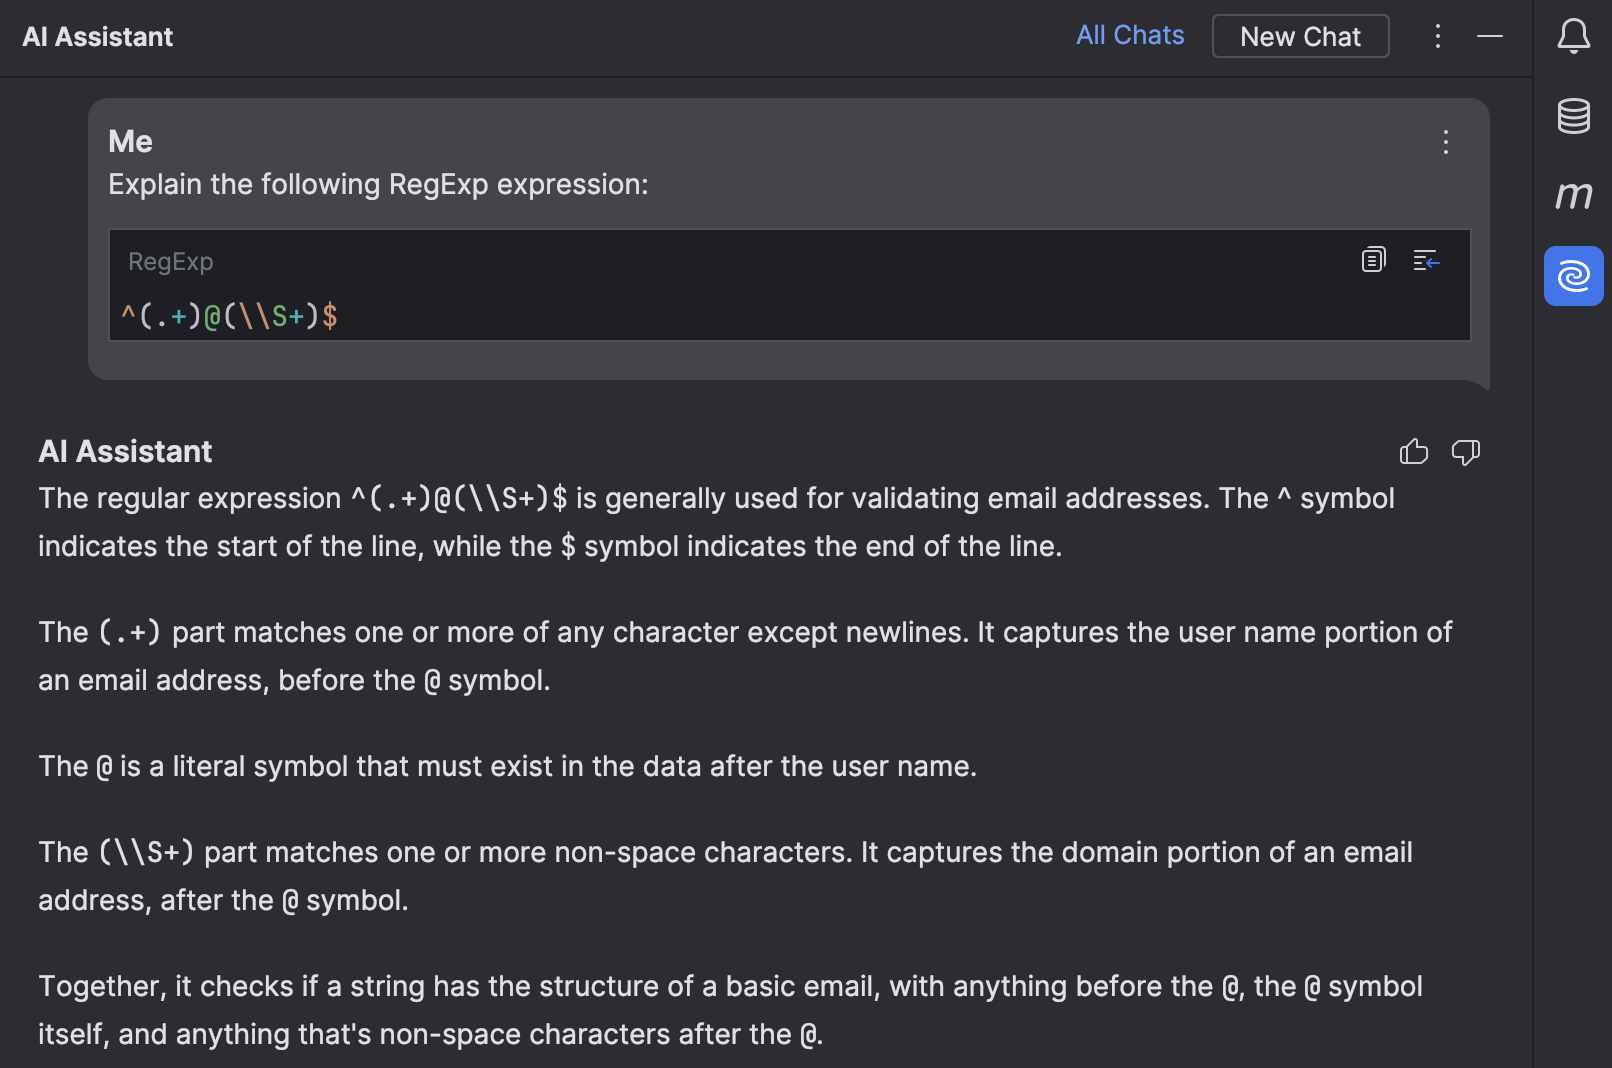This screenshot has width=1612, height=1068.
Task: Like the AI Assistant response
Action: coord(1414,452)
